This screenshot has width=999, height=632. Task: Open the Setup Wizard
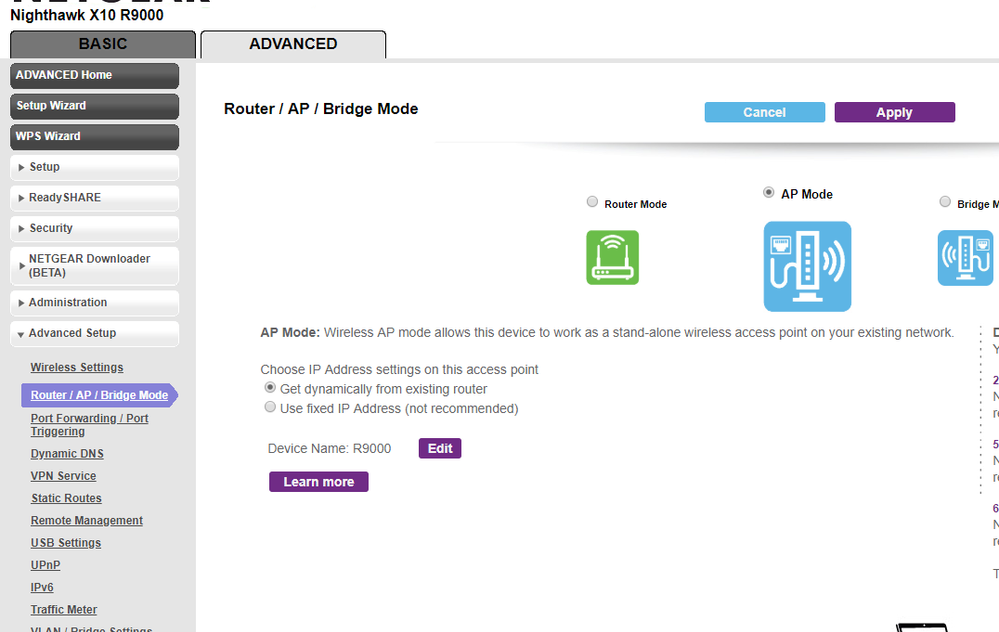pyautogui.click(x=94, y=106)
